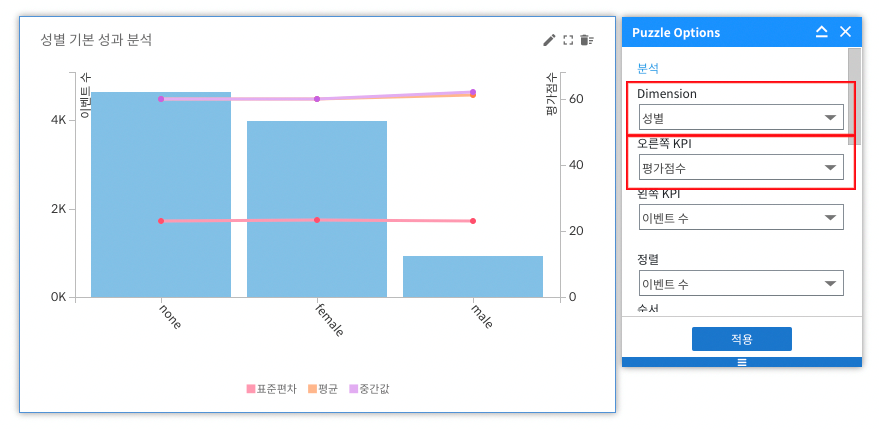Click the 평균 legend swatch
The width and height of the screenshot is (879, 429).
312,388
